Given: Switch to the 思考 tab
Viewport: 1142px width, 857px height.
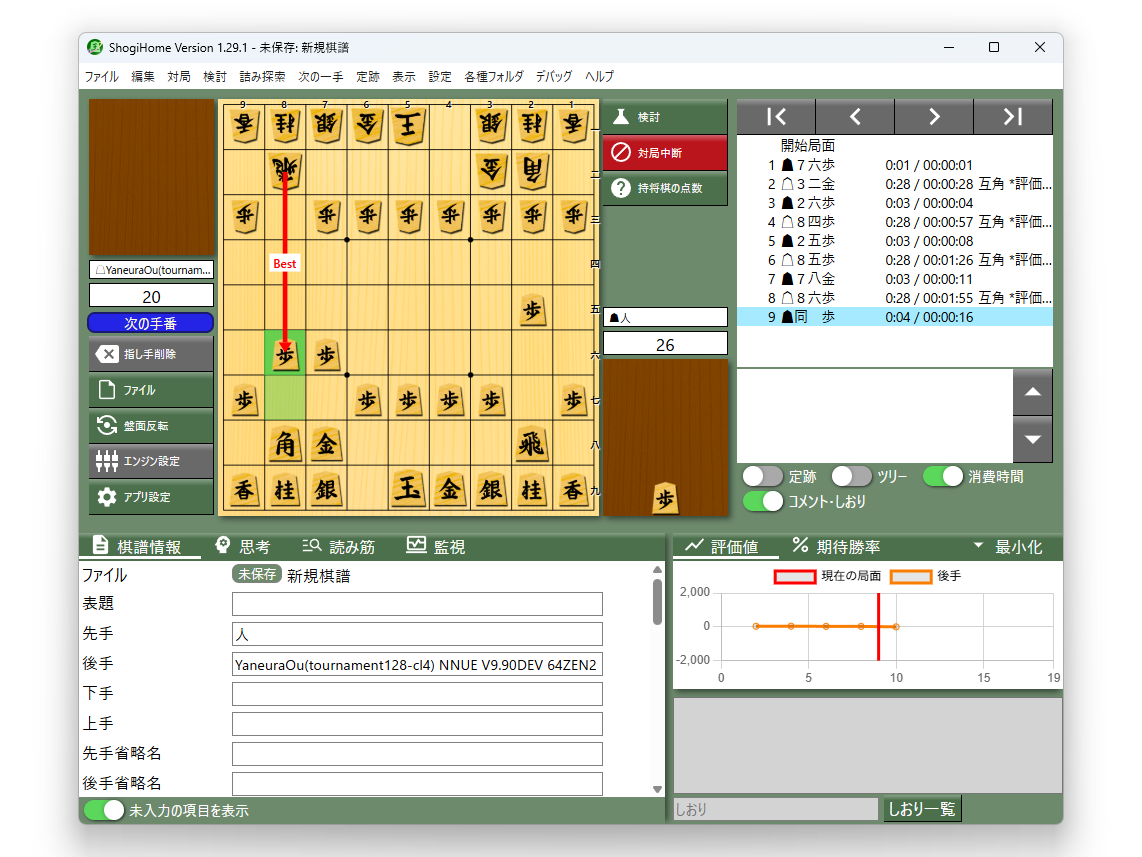Looking at the screenshot, I should coord(244,546).
